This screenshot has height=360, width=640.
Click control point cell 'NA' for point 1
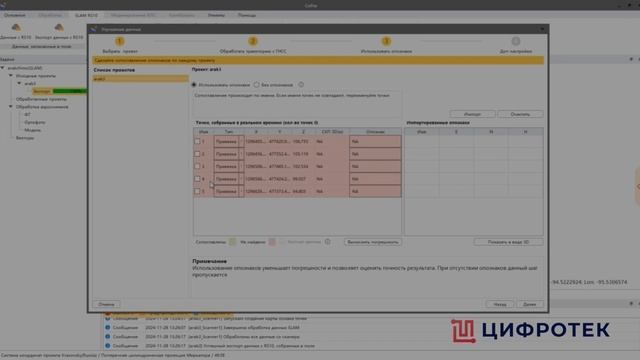(375, 142)
